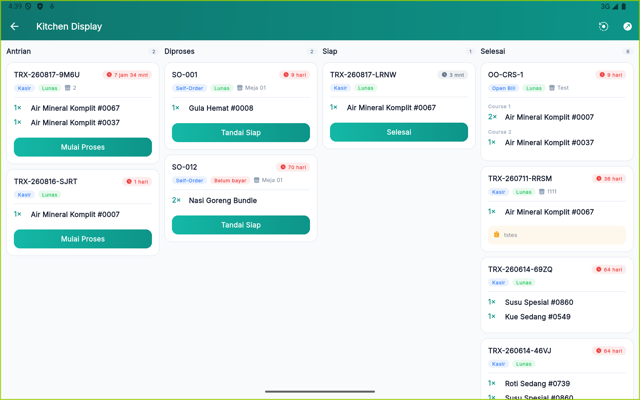Start processing order TRX-260816-SJRT with Mulai Proses
This screenshot has height=400, width=640.
(83, 239)
